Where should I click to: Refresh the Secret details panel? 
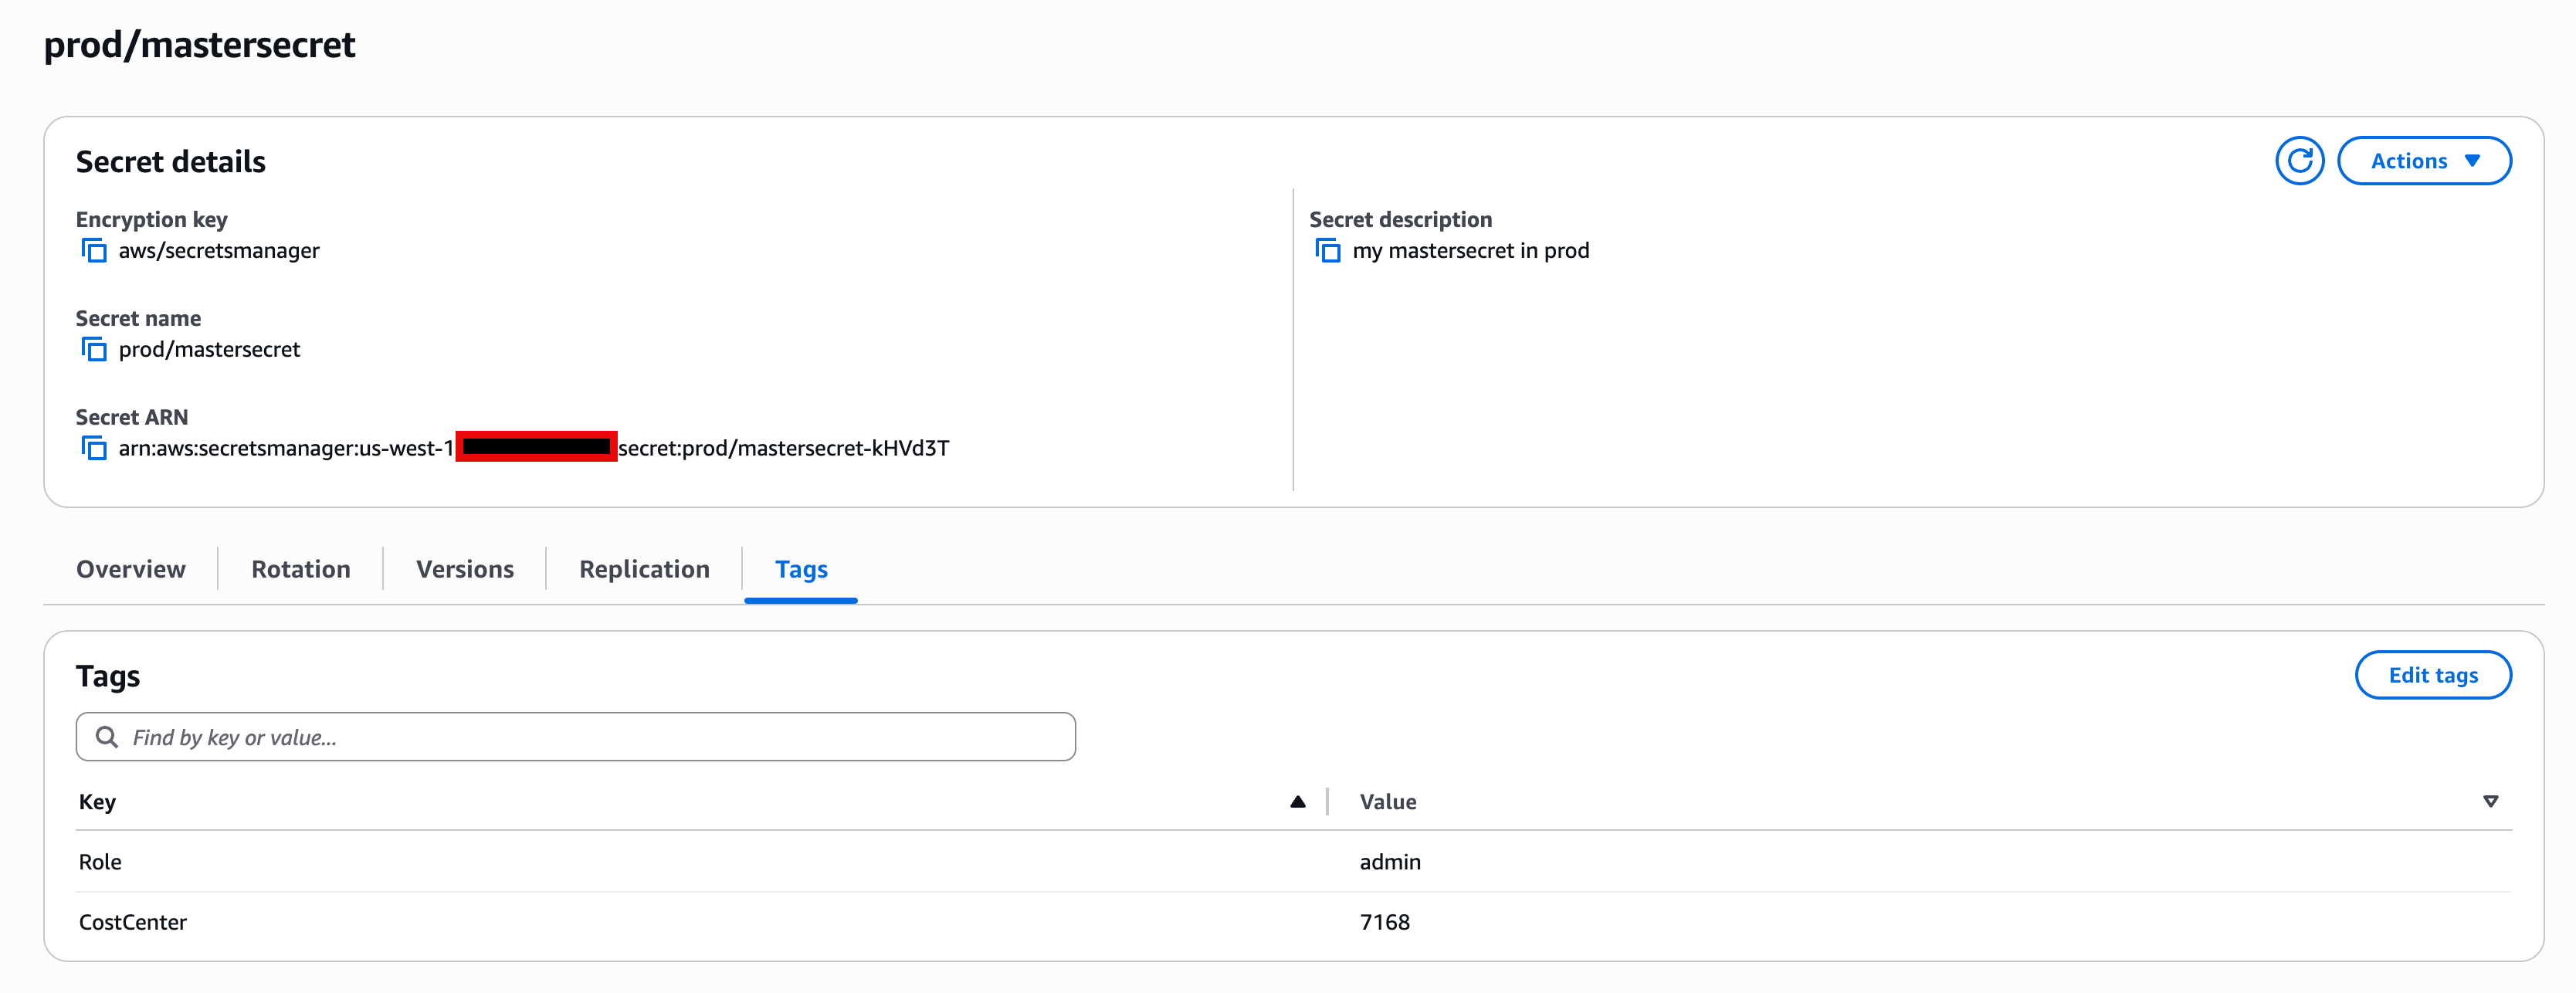pos(2300,160)
